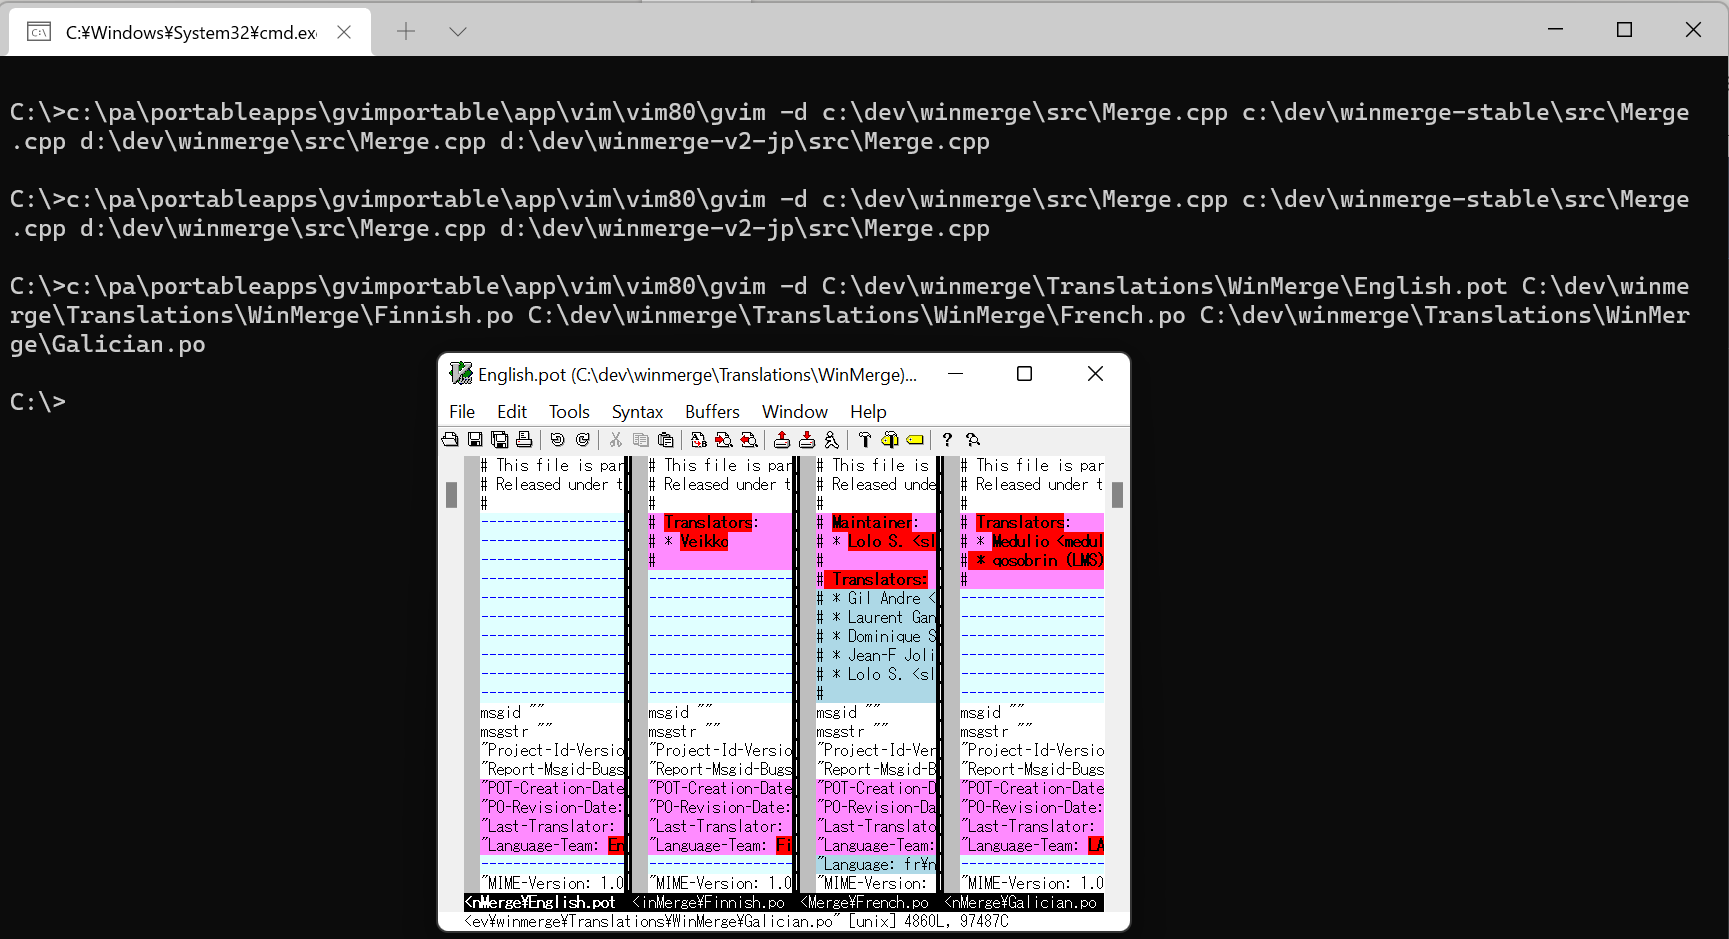Click the cmd.exe terminal tab icon
This screenshot has height=939, width=1729.
(39, 32)
